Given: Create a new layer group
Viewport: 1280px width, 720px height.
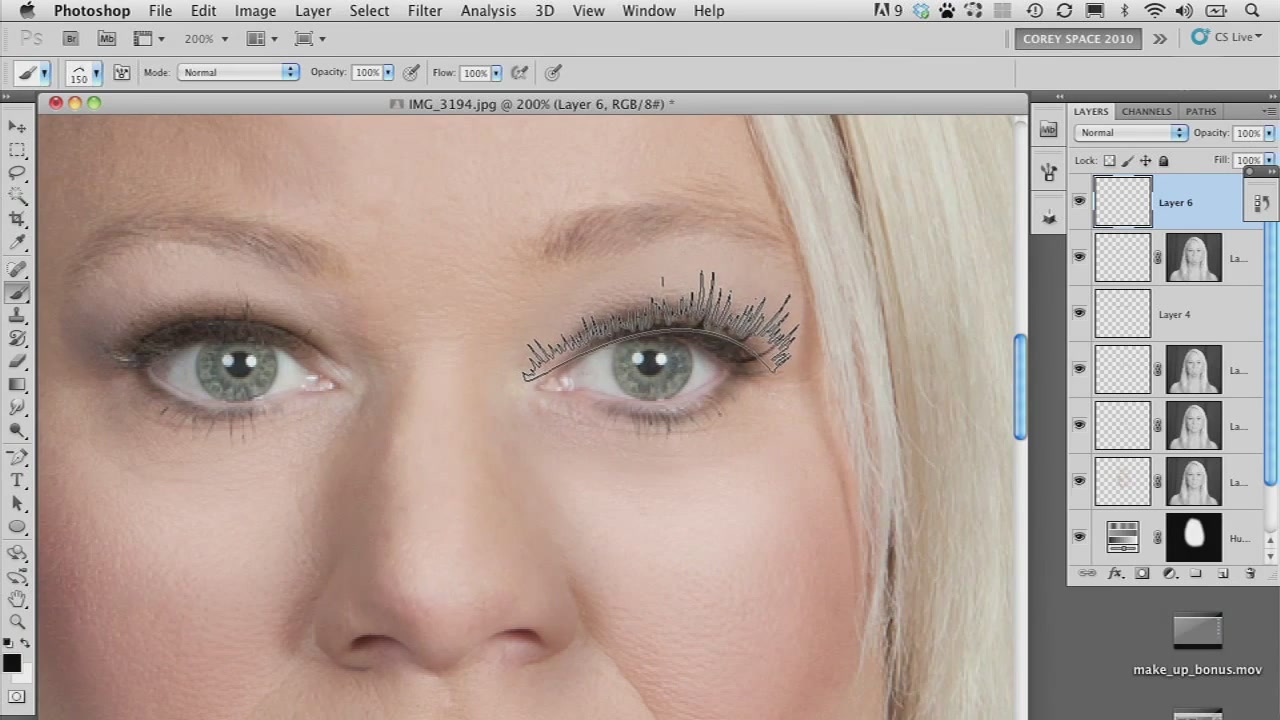Looking at the screenshot, I should [x=1196, y=573].
